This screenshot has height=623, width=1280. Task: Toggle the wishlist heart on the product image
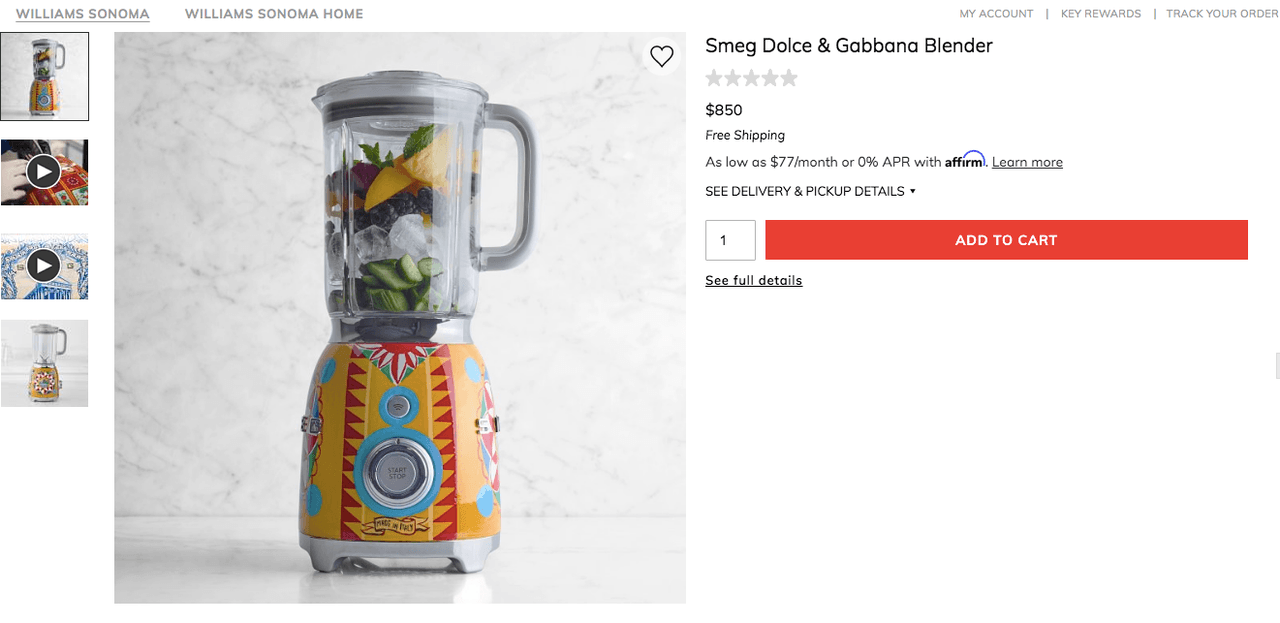pos(661,56)
